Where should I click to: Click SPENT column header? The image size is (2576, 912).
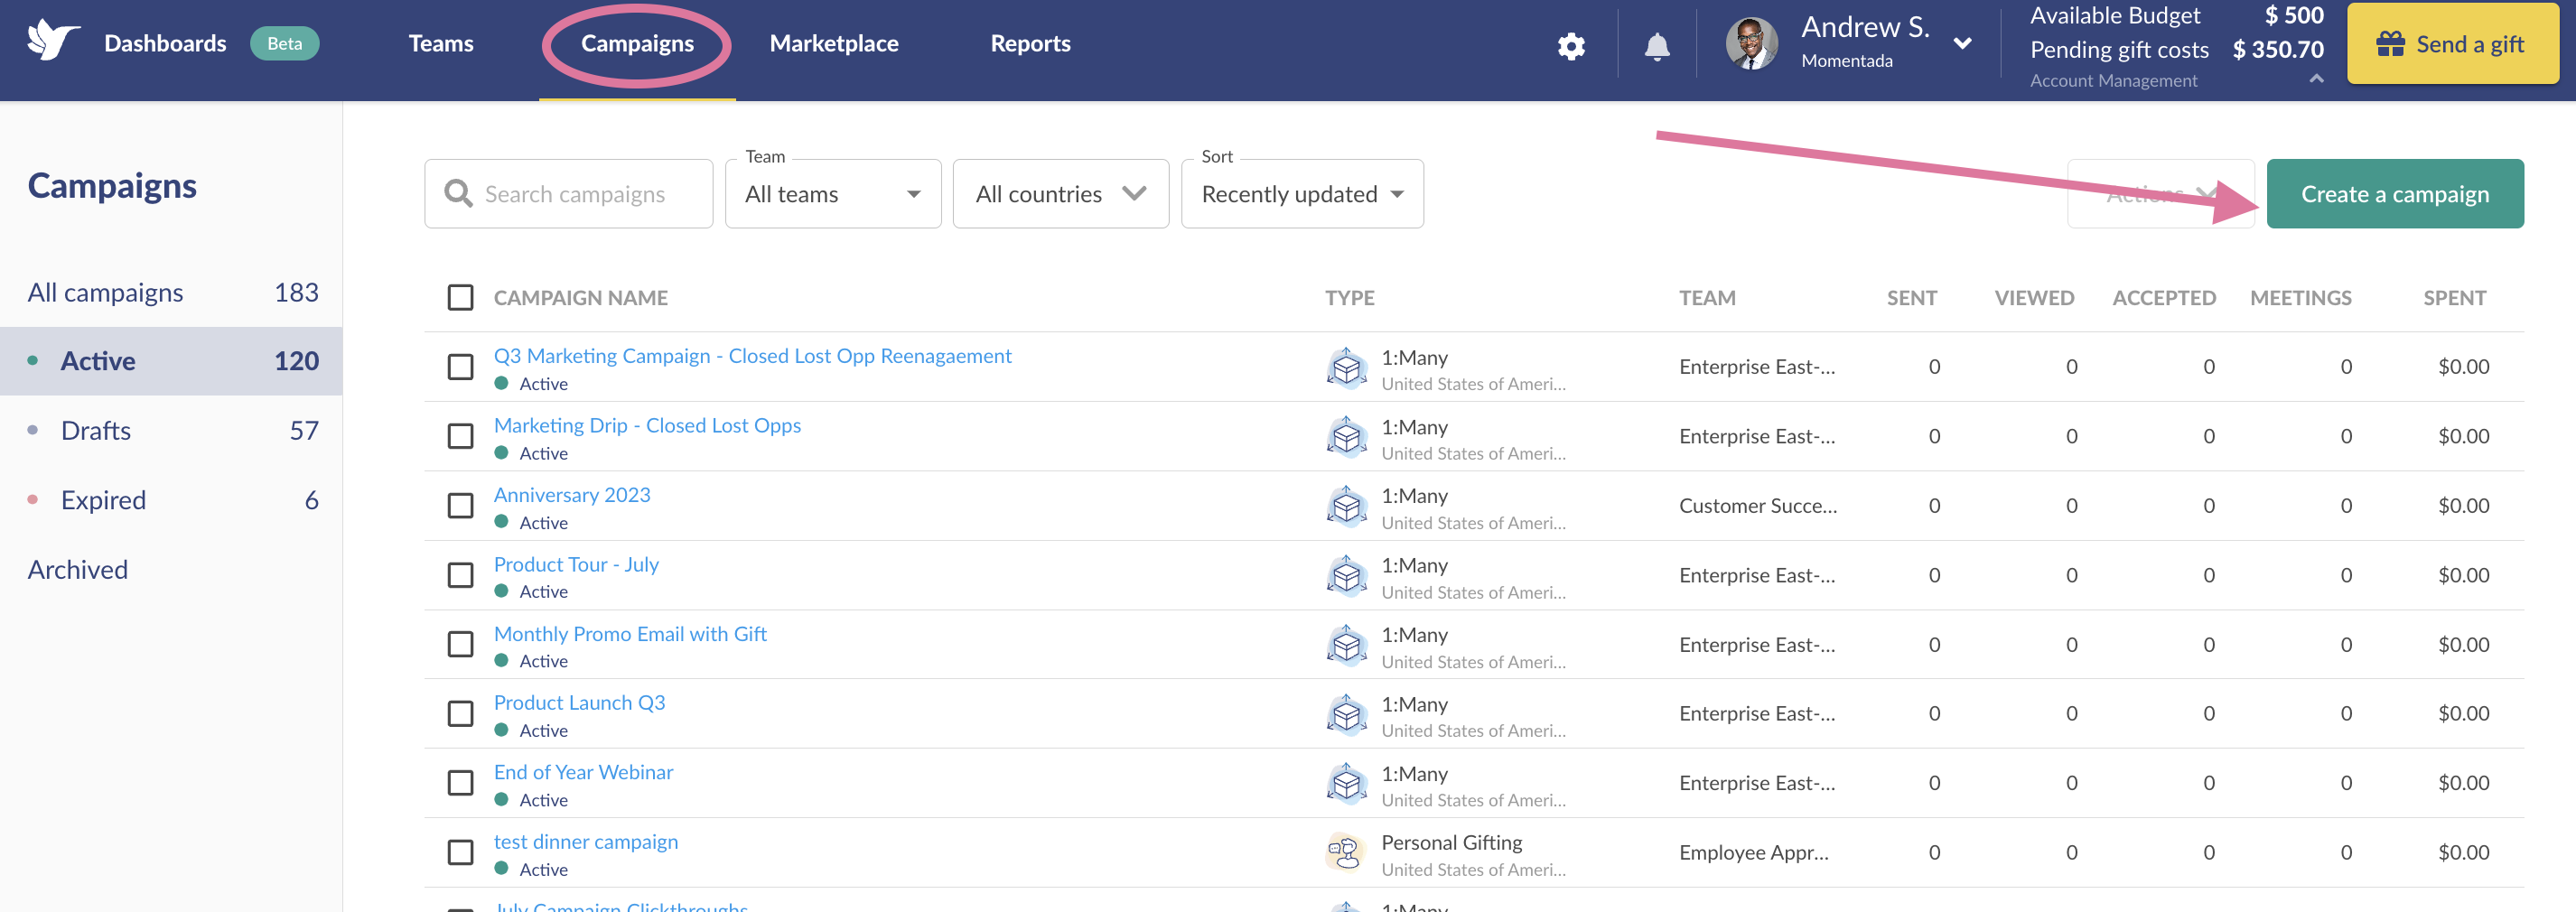(2454, 298)
